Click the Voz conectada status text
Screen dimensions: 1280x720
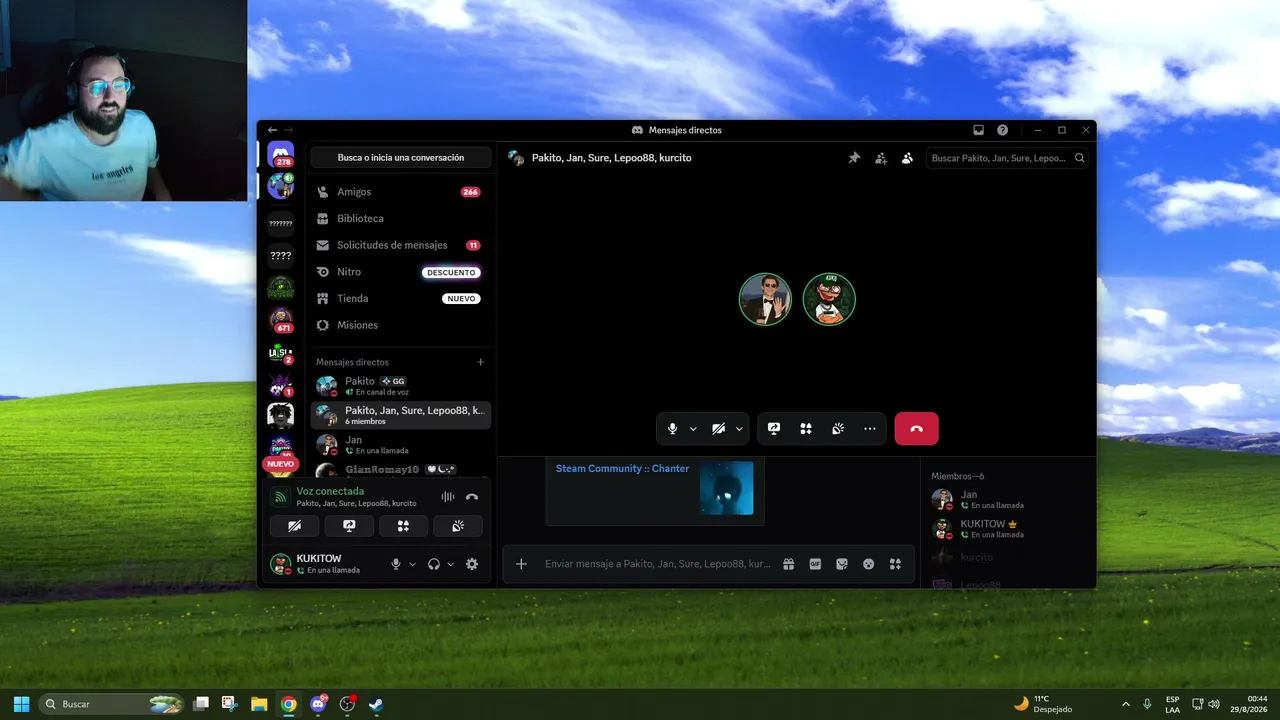330,491
